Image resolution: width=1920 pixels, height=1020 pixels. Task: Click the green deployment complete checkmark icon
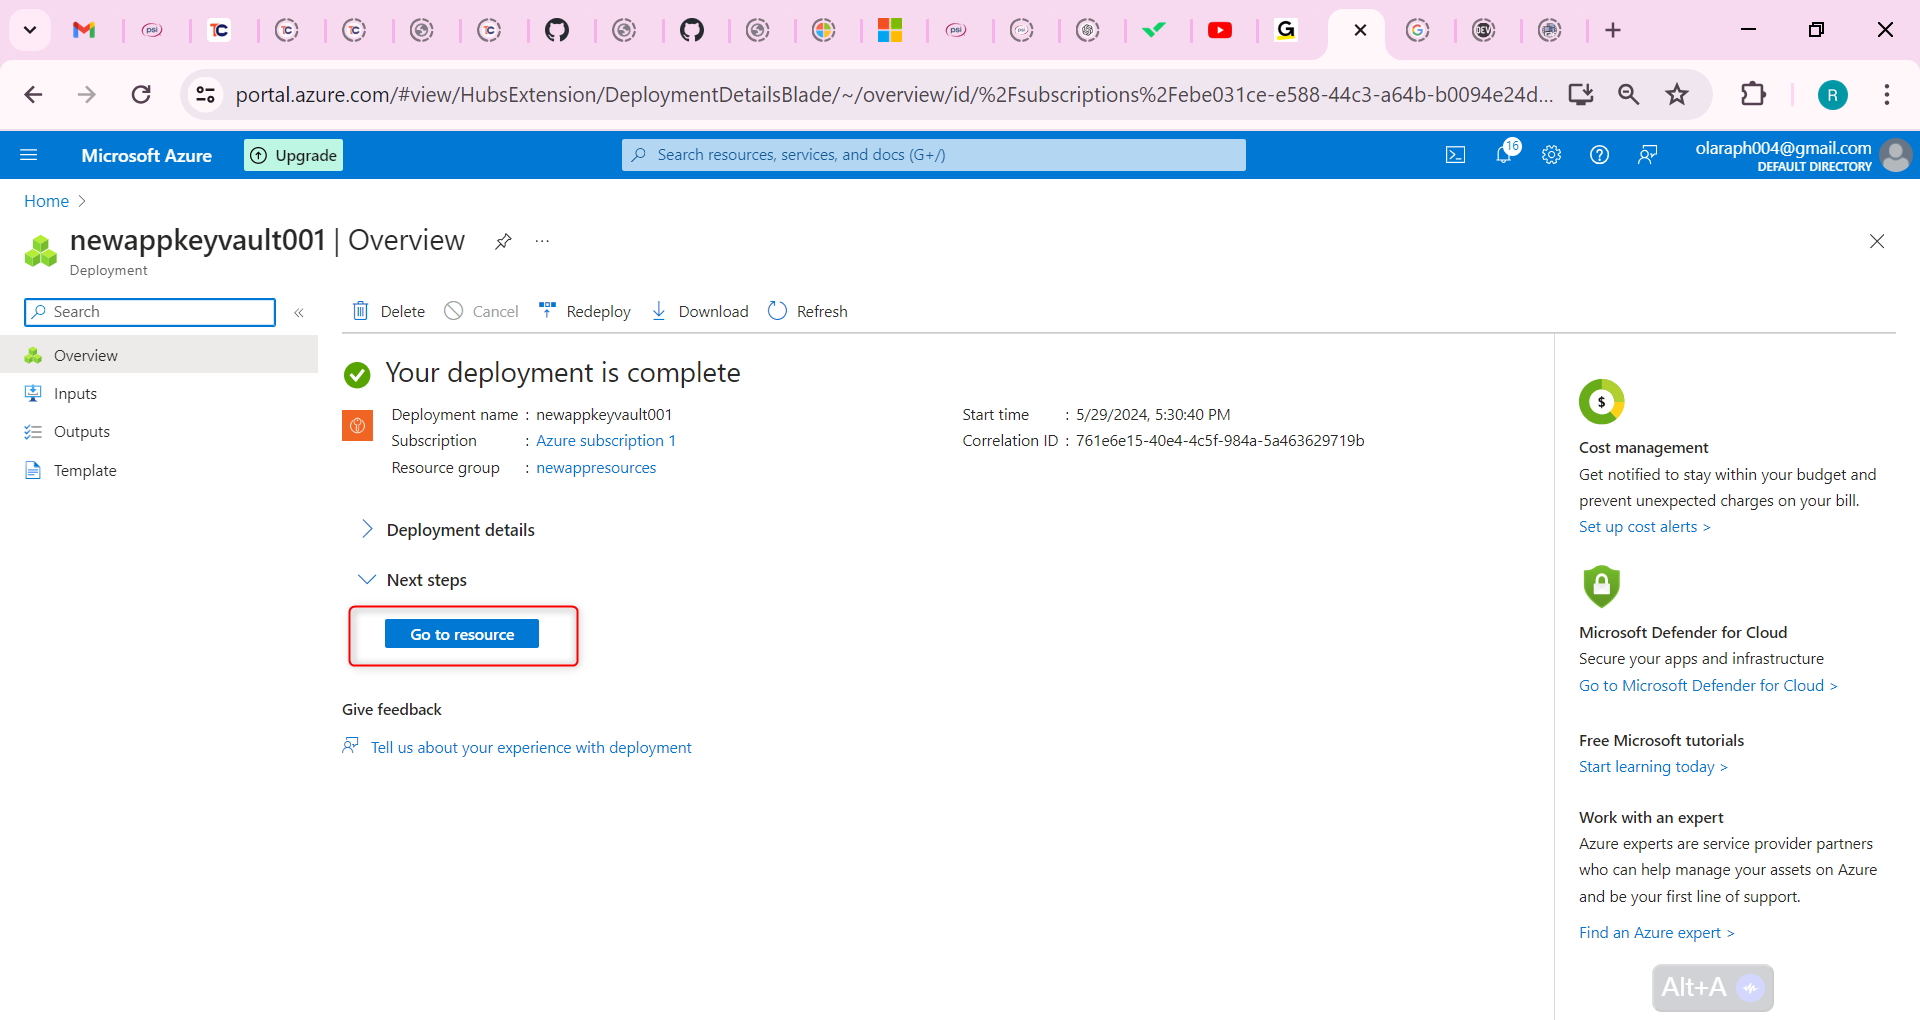click(357, 375)
